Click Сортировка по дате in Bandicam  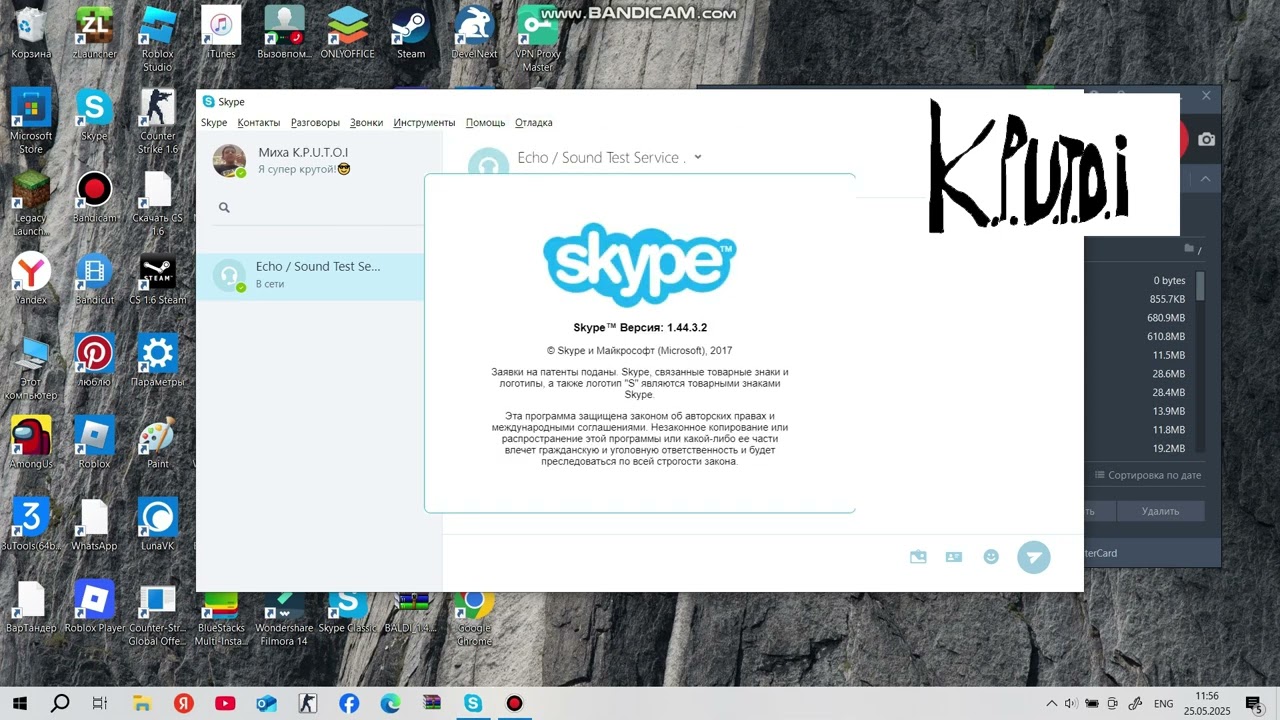(1148, 475)
